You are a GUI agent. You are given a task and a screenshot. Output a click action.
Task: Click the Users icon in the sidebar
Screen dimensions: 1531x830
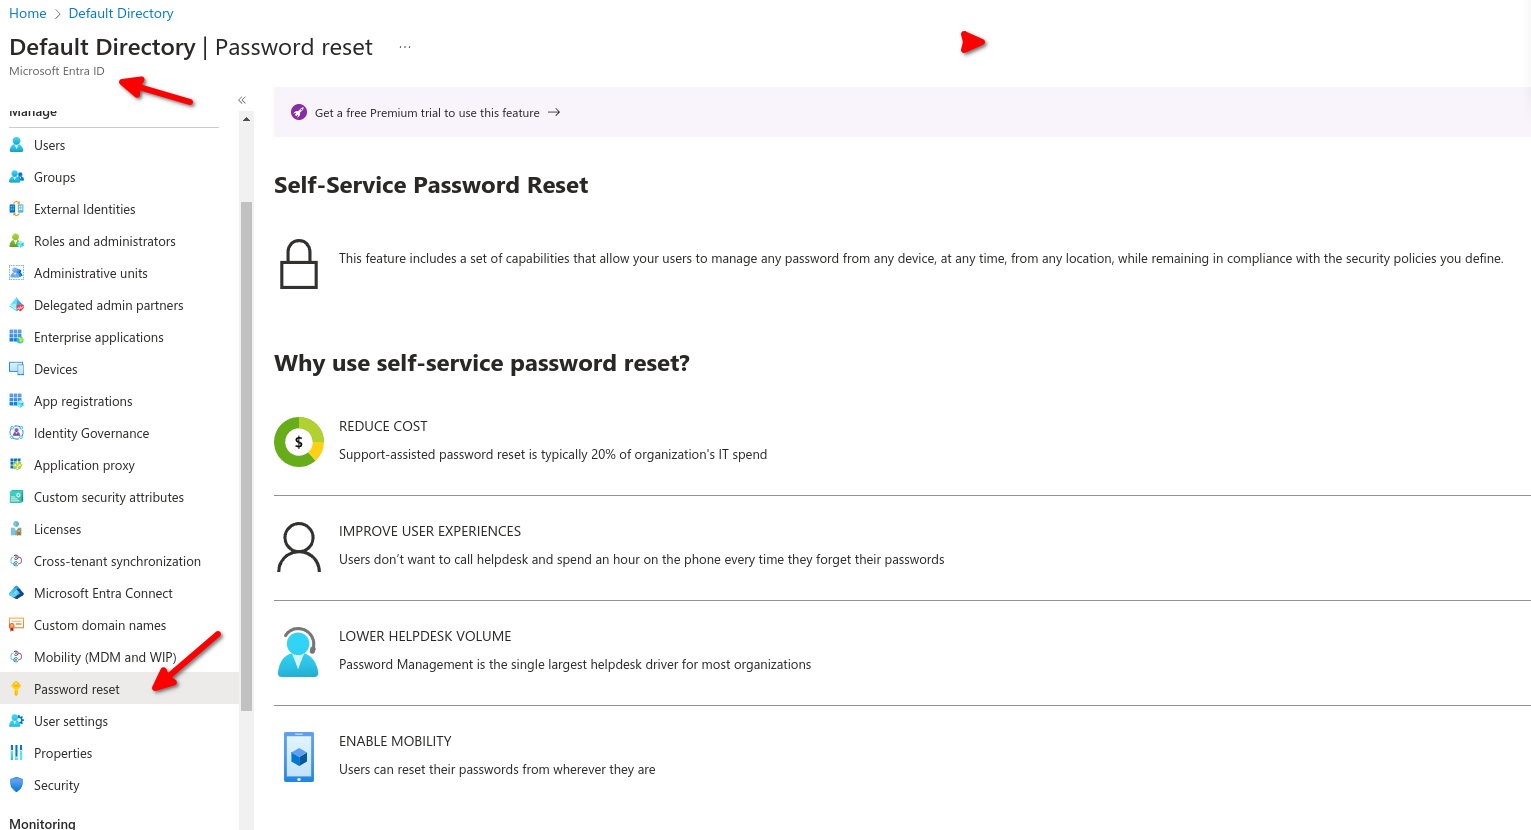coord(16,145)
